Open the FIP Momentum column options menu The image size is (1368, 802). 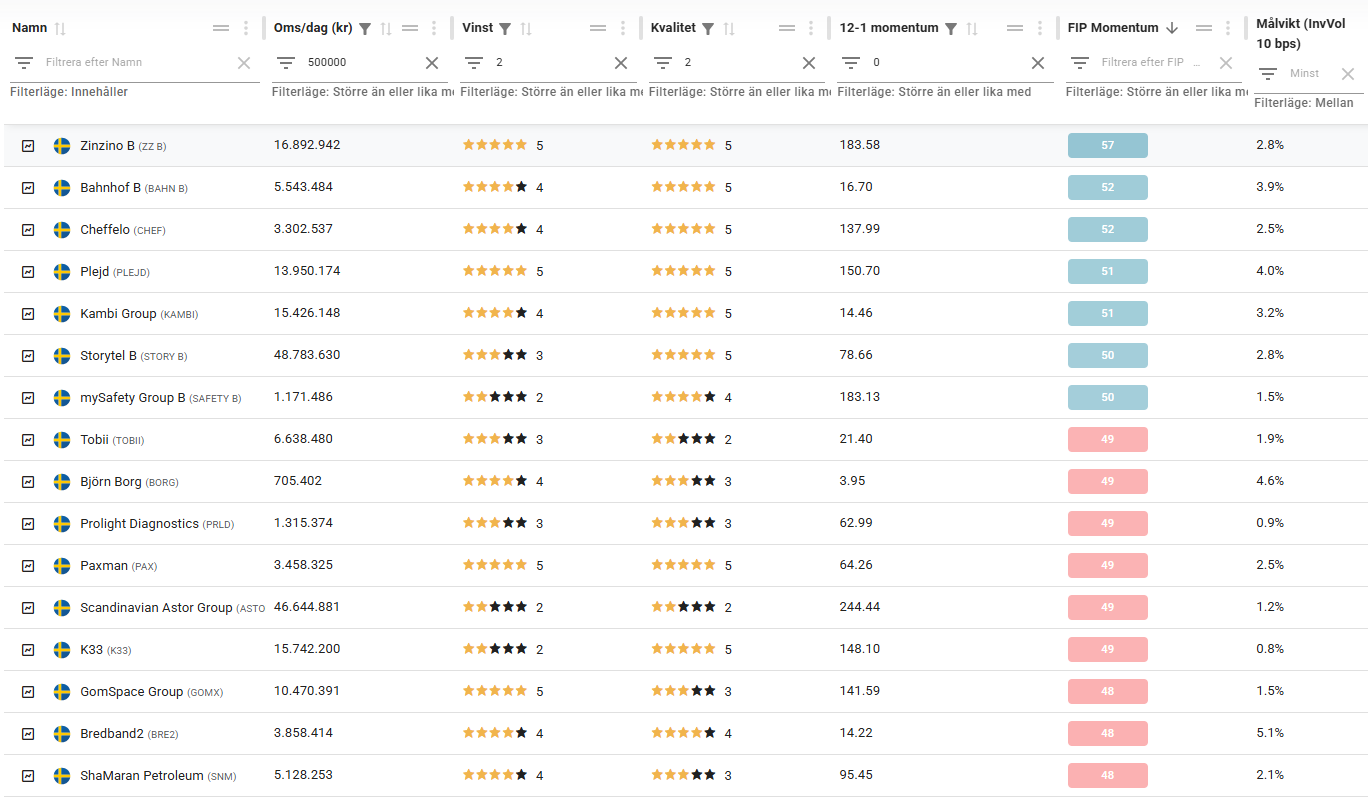pyautogui.click(x=1228, y=29)
